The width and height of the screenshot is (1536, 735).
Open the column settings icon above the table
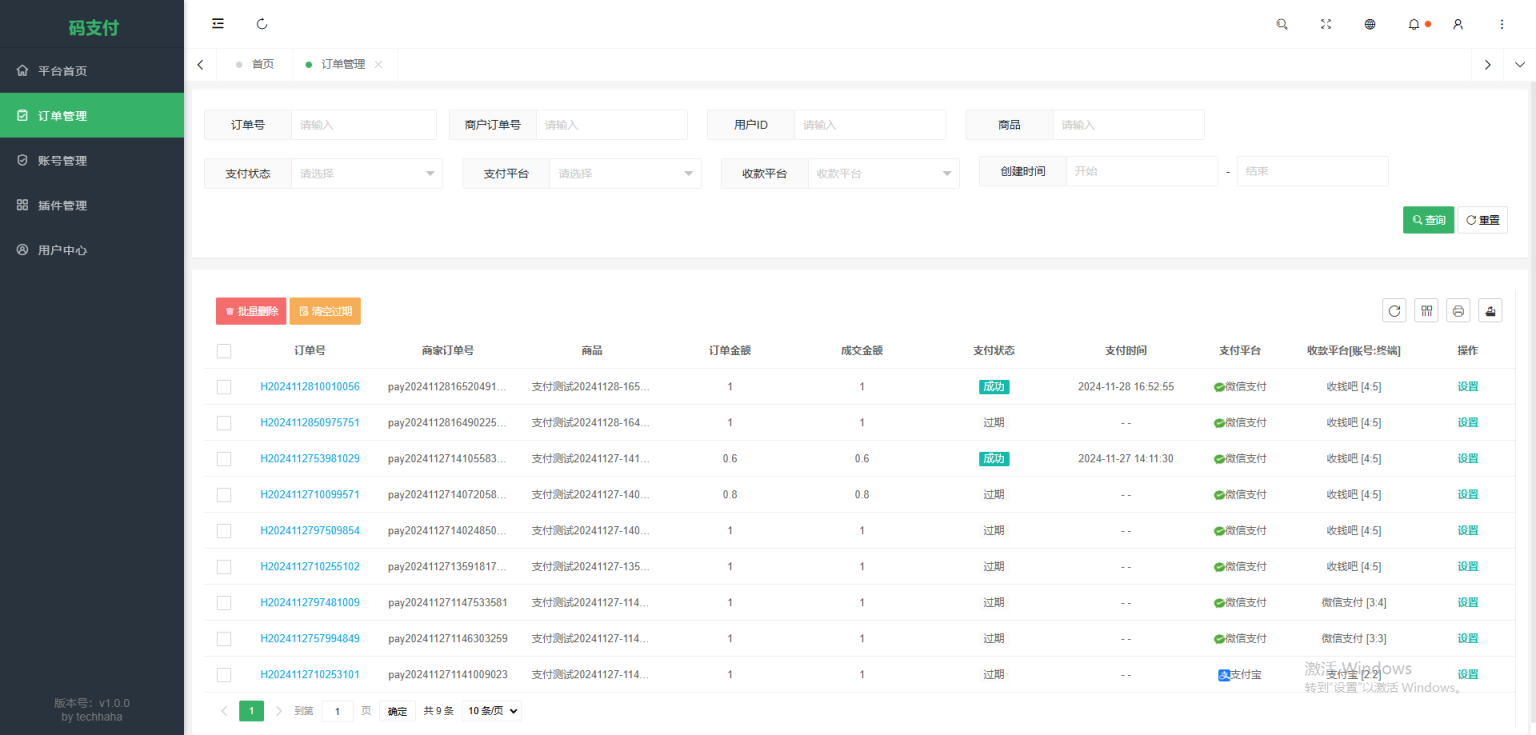(1426, 310)
